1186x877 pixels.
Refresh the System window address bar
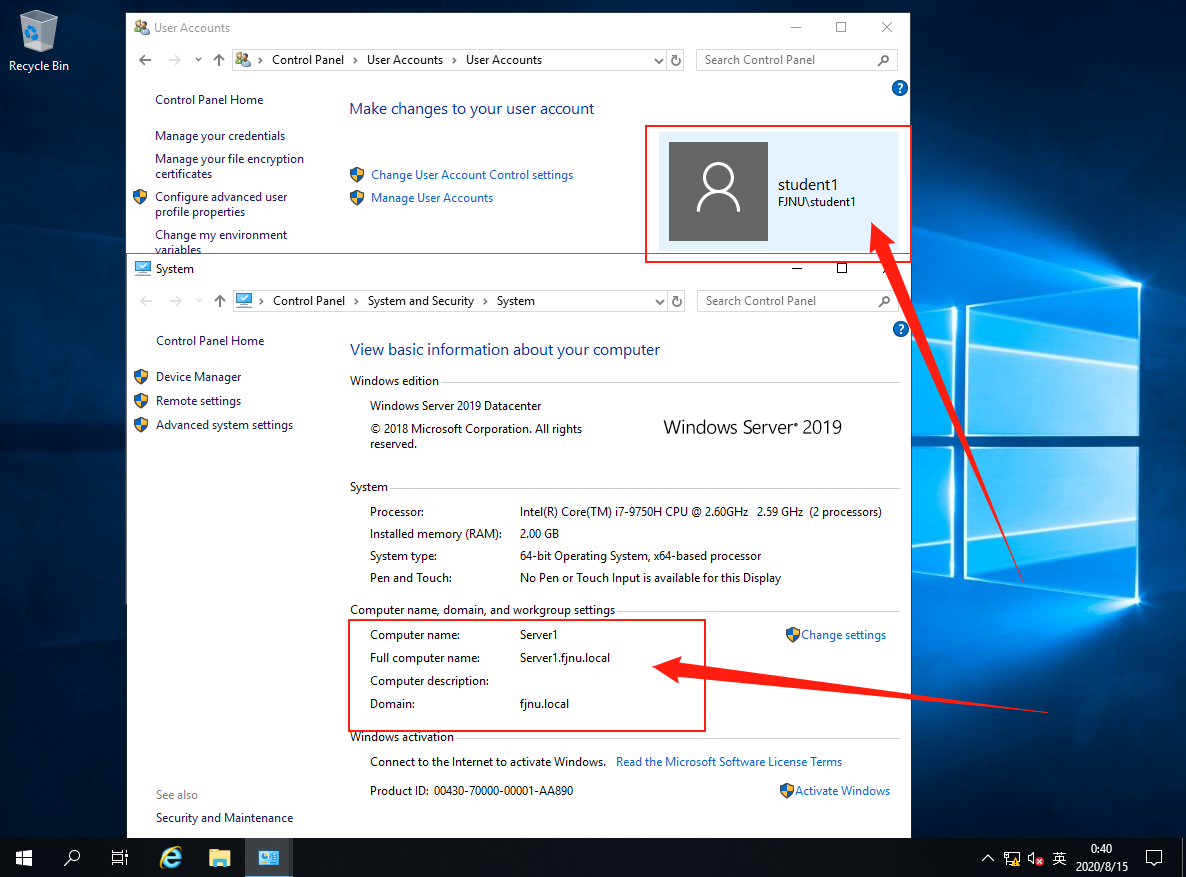pyautogui.click(x=677, y=301)
